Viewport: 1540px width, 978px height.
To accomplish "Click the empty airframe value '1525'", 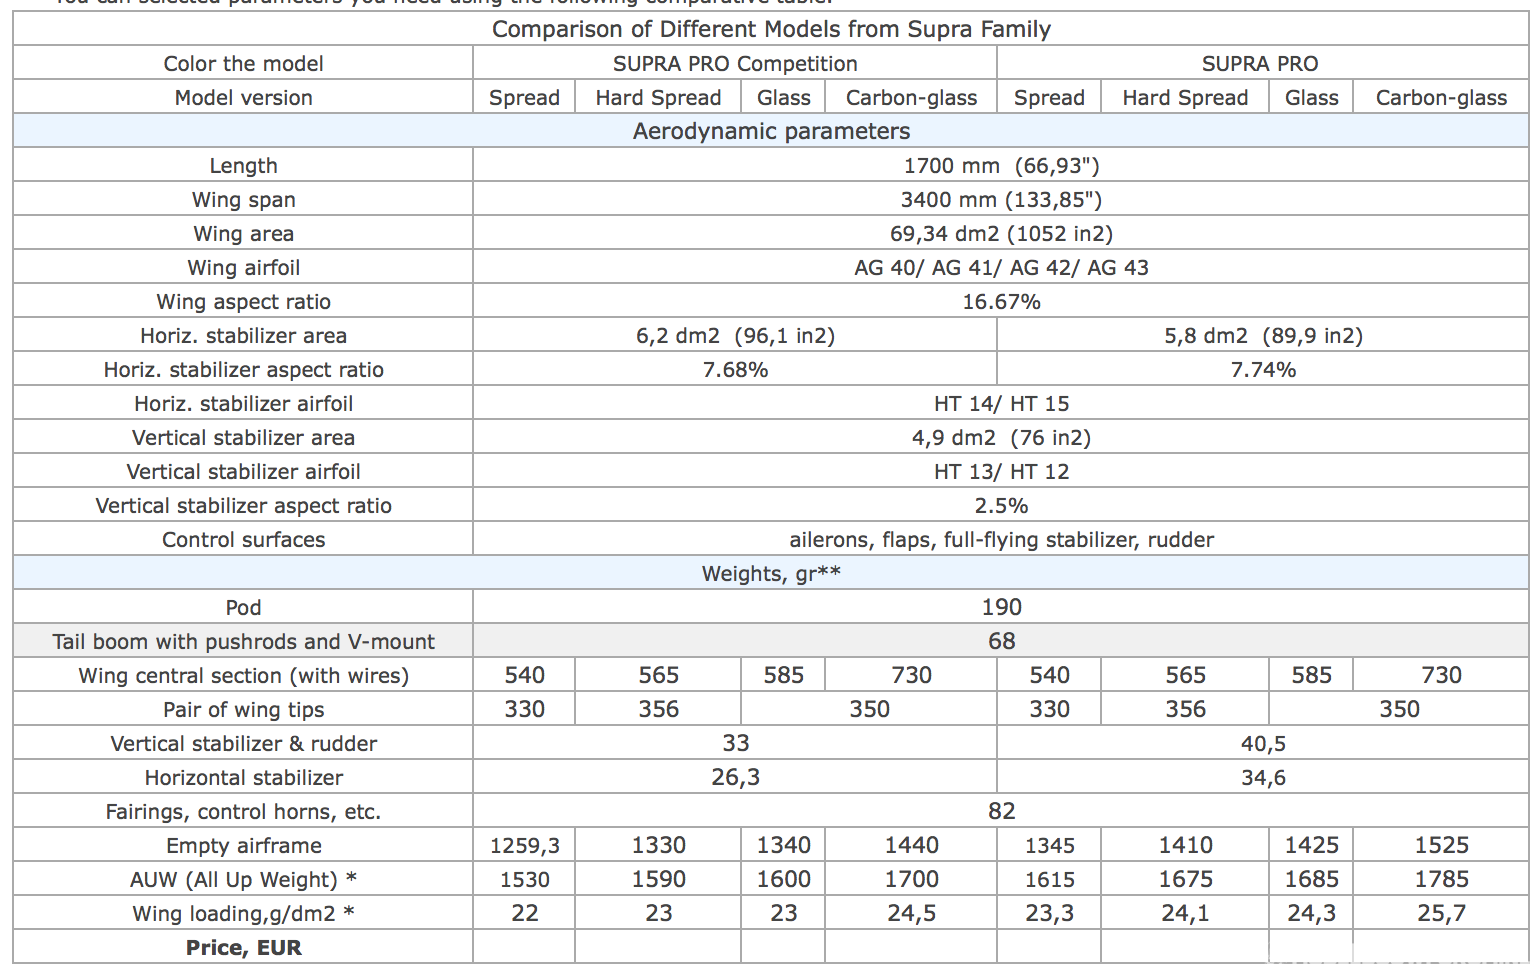I will click(x=1441, y=845).
